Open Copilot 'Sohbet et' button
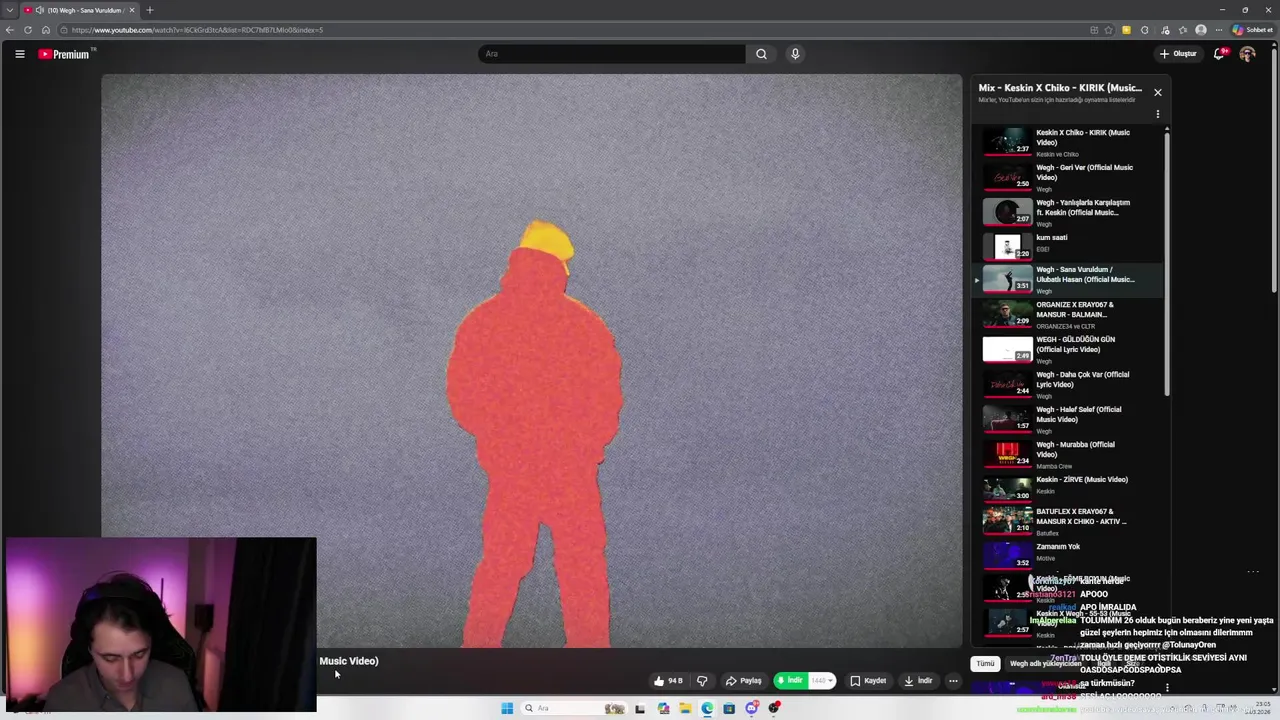This screenshot has height=720, width=1280. tap(1252, 30)
